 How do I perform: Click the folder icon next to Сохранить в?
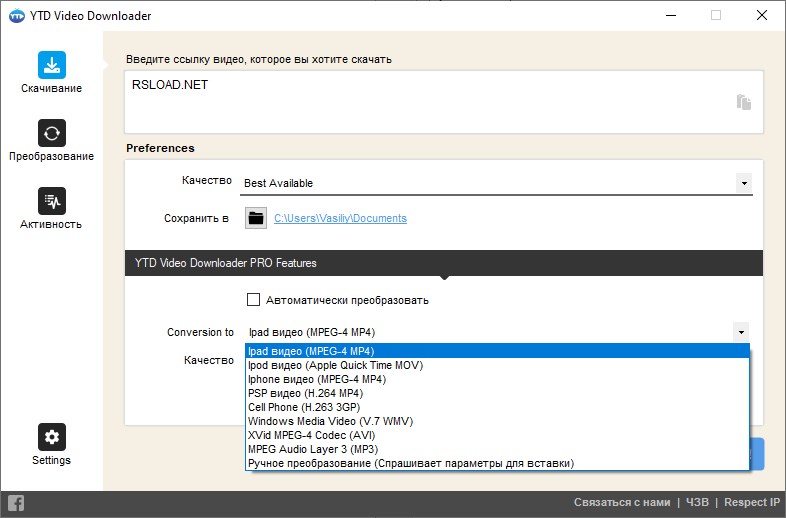(256, 218)
